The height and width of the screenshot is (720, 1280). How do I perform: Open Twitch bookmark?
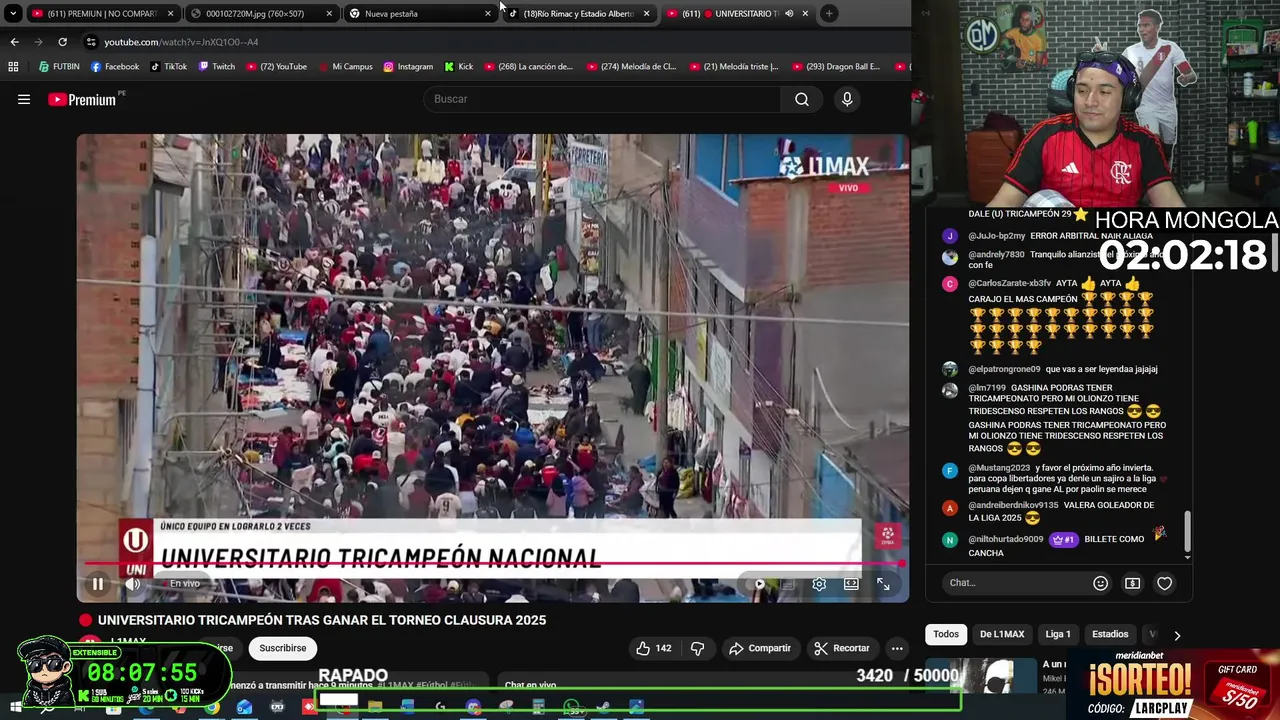(x=217, y=67)
